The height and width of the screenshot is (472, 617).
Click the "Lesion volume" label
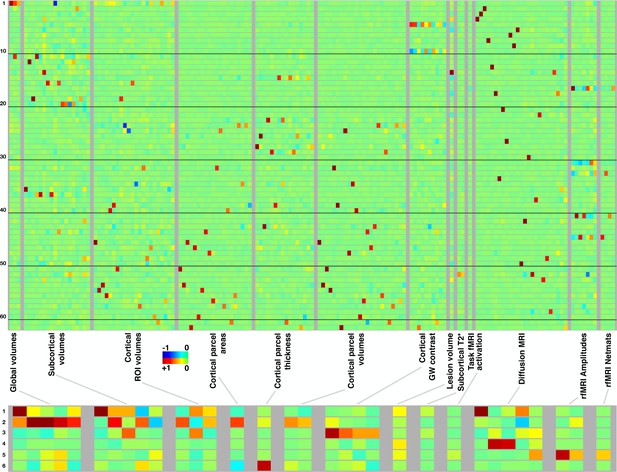[451, 361]
